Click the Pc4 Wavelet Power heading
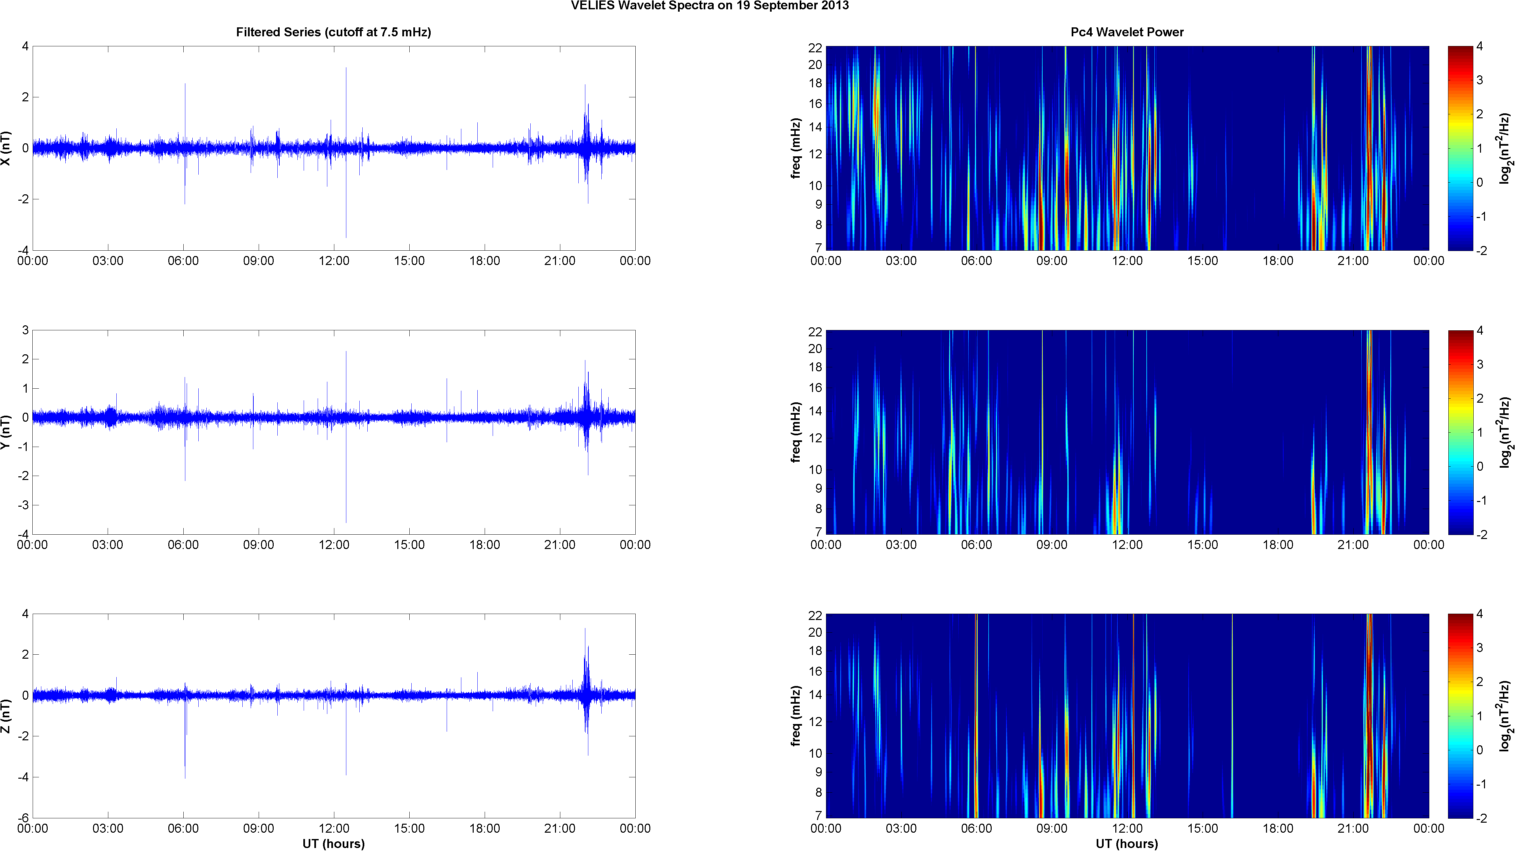The image size is (1515, 851). 1126,32
